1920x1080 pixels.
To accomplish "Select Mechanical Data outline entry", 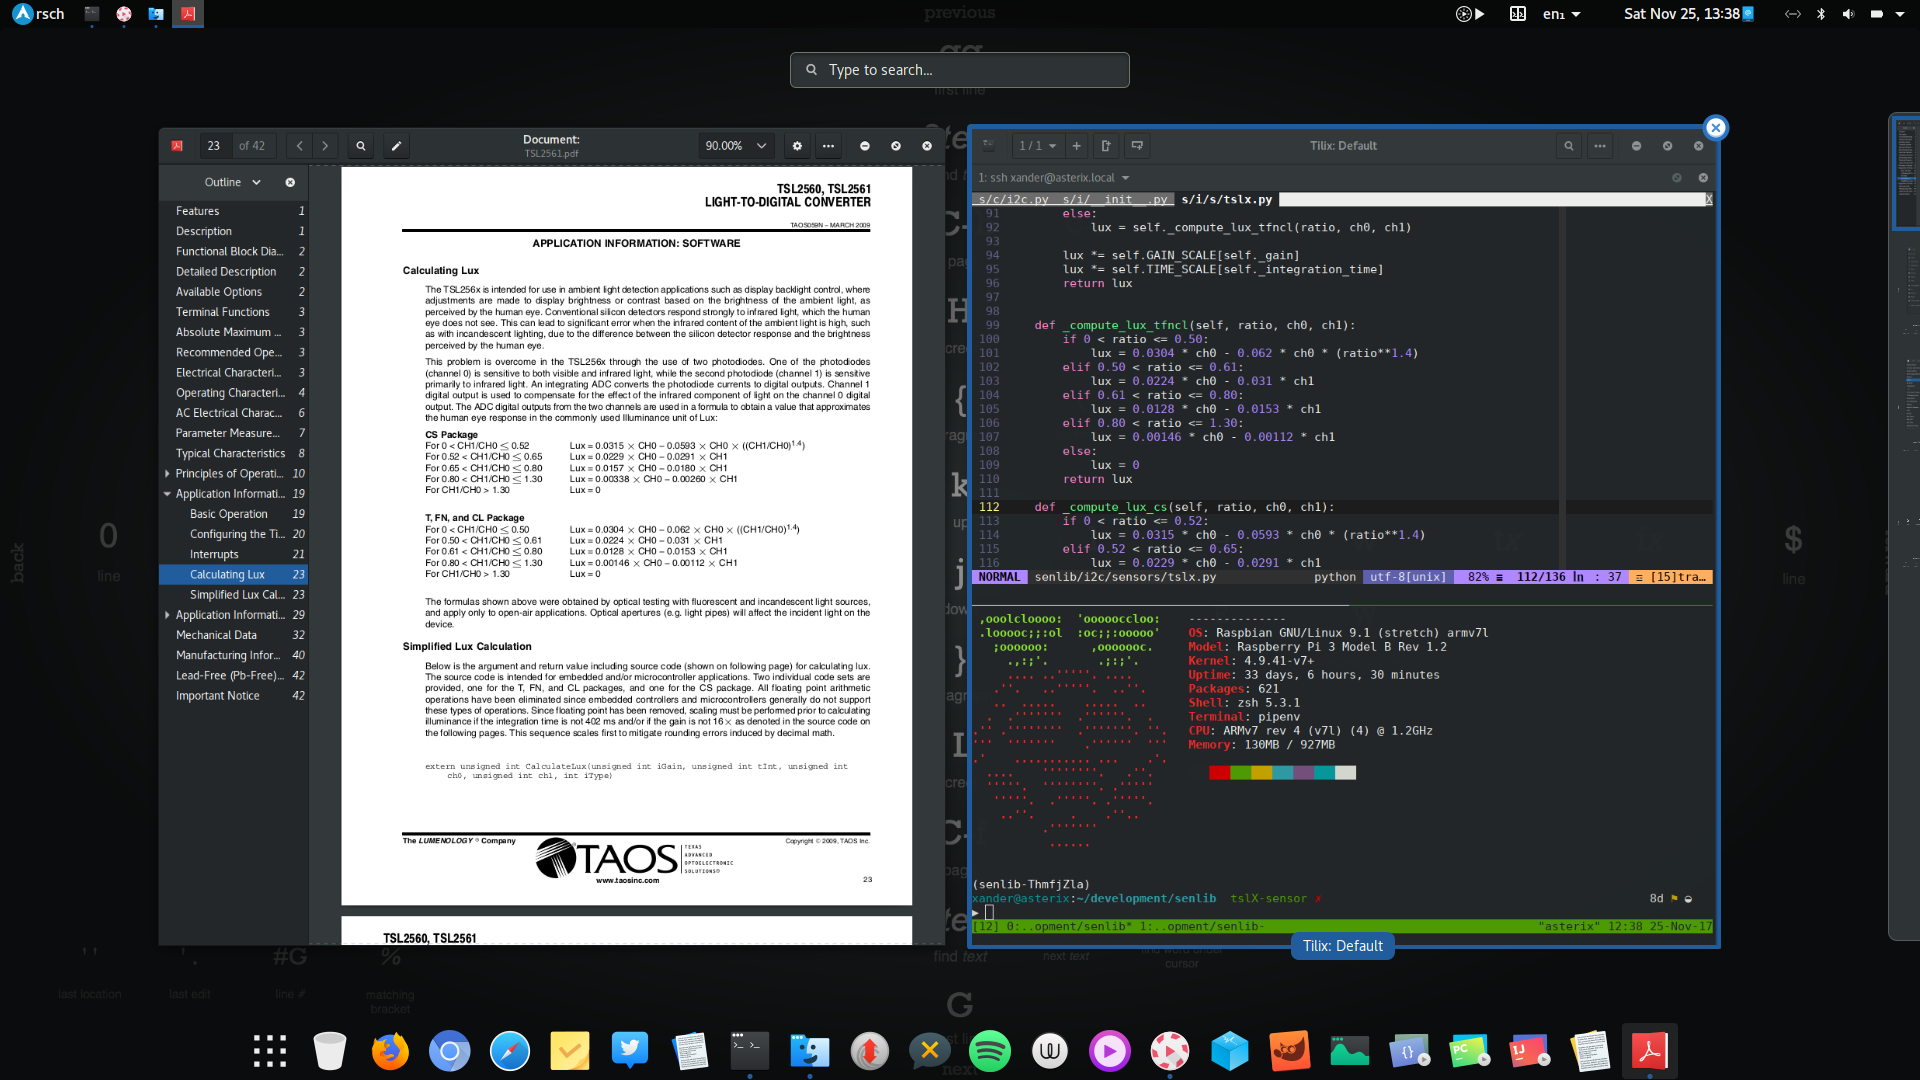I will tap(216, 635).
